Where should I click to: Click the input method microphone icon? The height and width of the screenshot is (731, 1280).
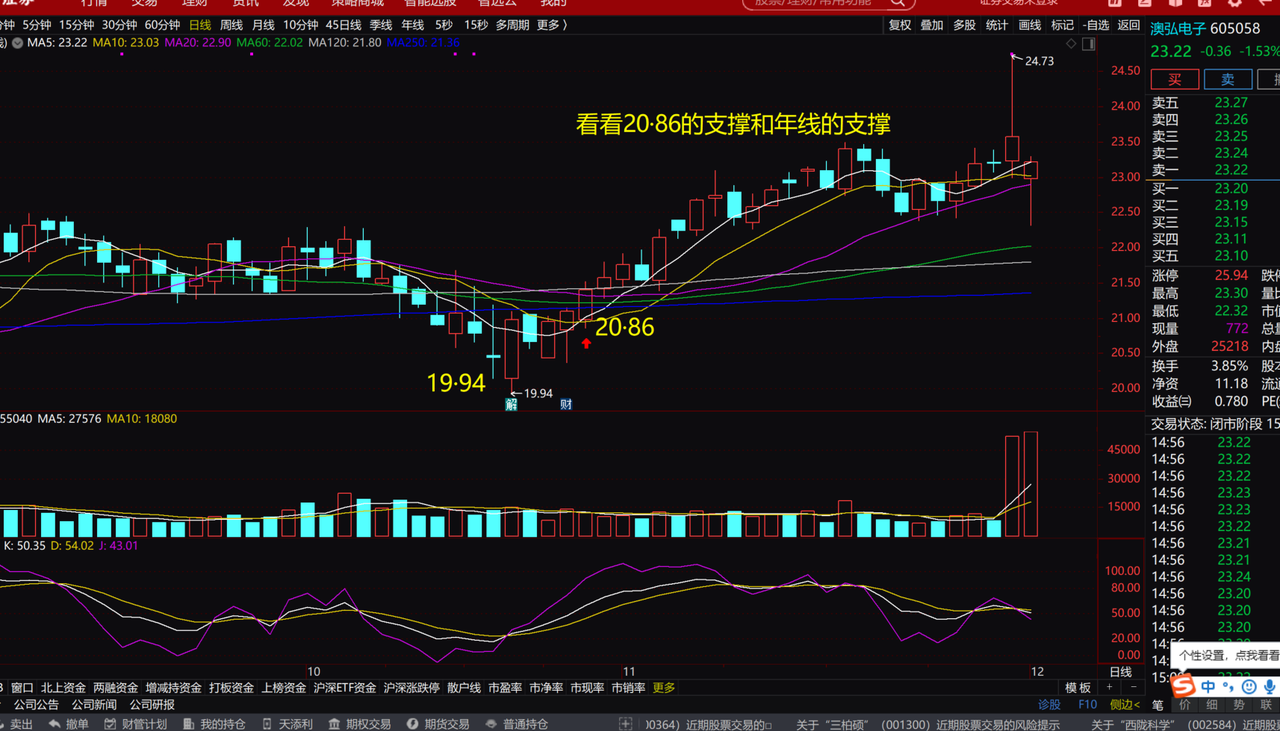point(1268,687)
